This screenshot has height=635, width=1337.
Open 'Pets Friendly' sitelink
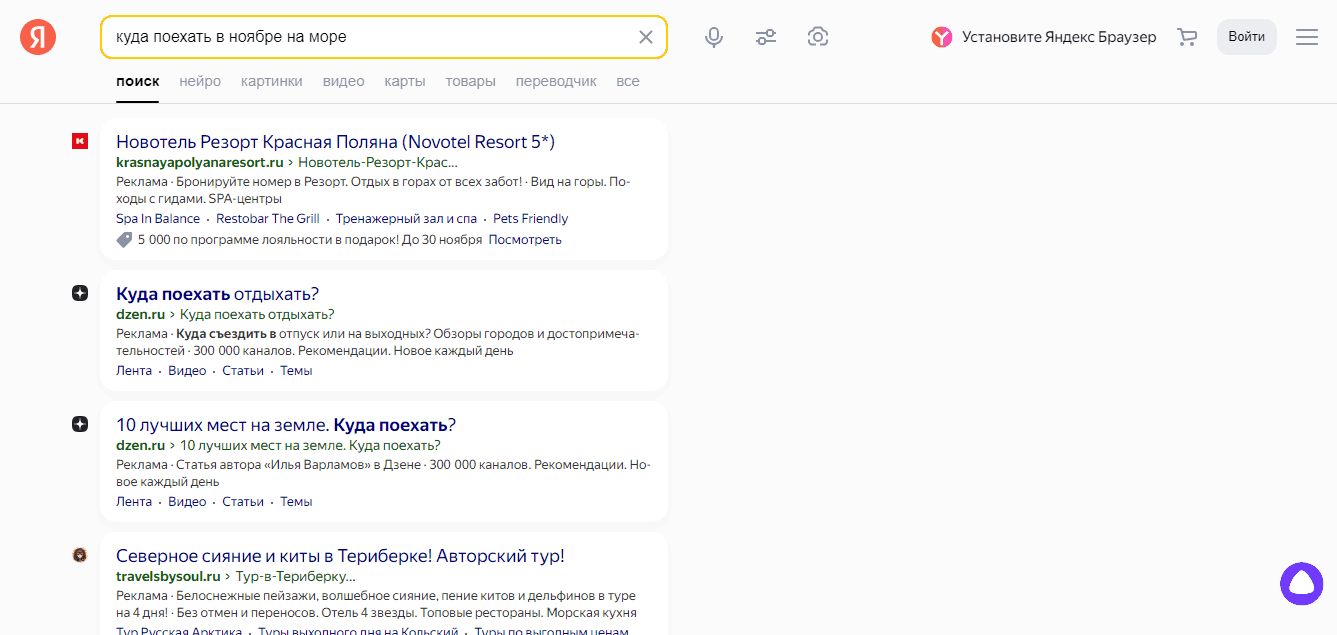click(530, 218)
